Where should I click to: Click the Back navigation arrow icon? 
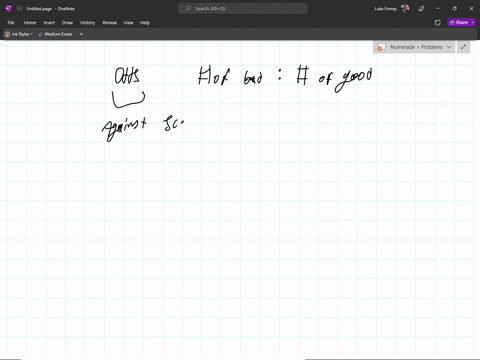pos(19,9)
